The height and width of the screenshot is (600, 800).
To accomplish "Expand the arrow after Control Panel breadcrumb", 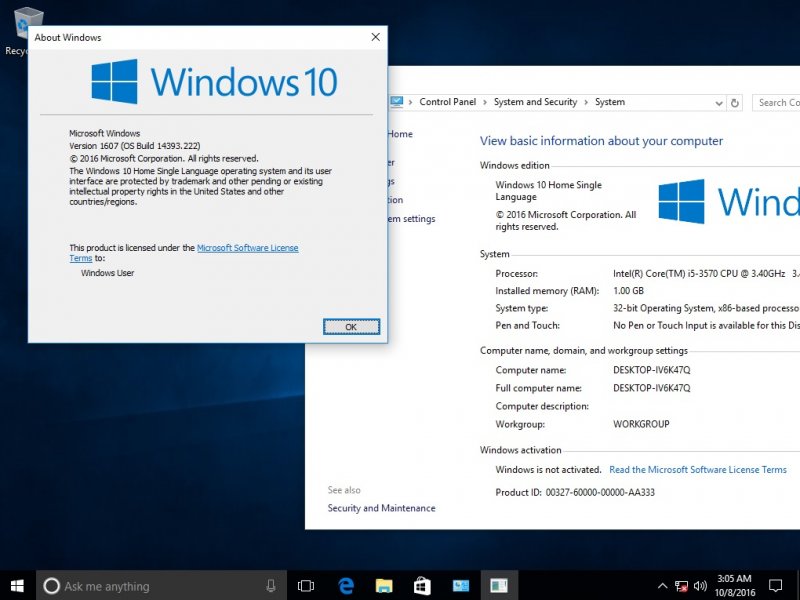I will click(485, 102).
